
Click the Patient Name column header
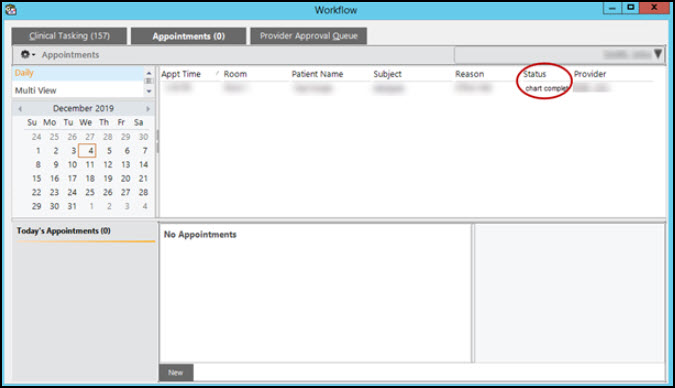point(317,74)
